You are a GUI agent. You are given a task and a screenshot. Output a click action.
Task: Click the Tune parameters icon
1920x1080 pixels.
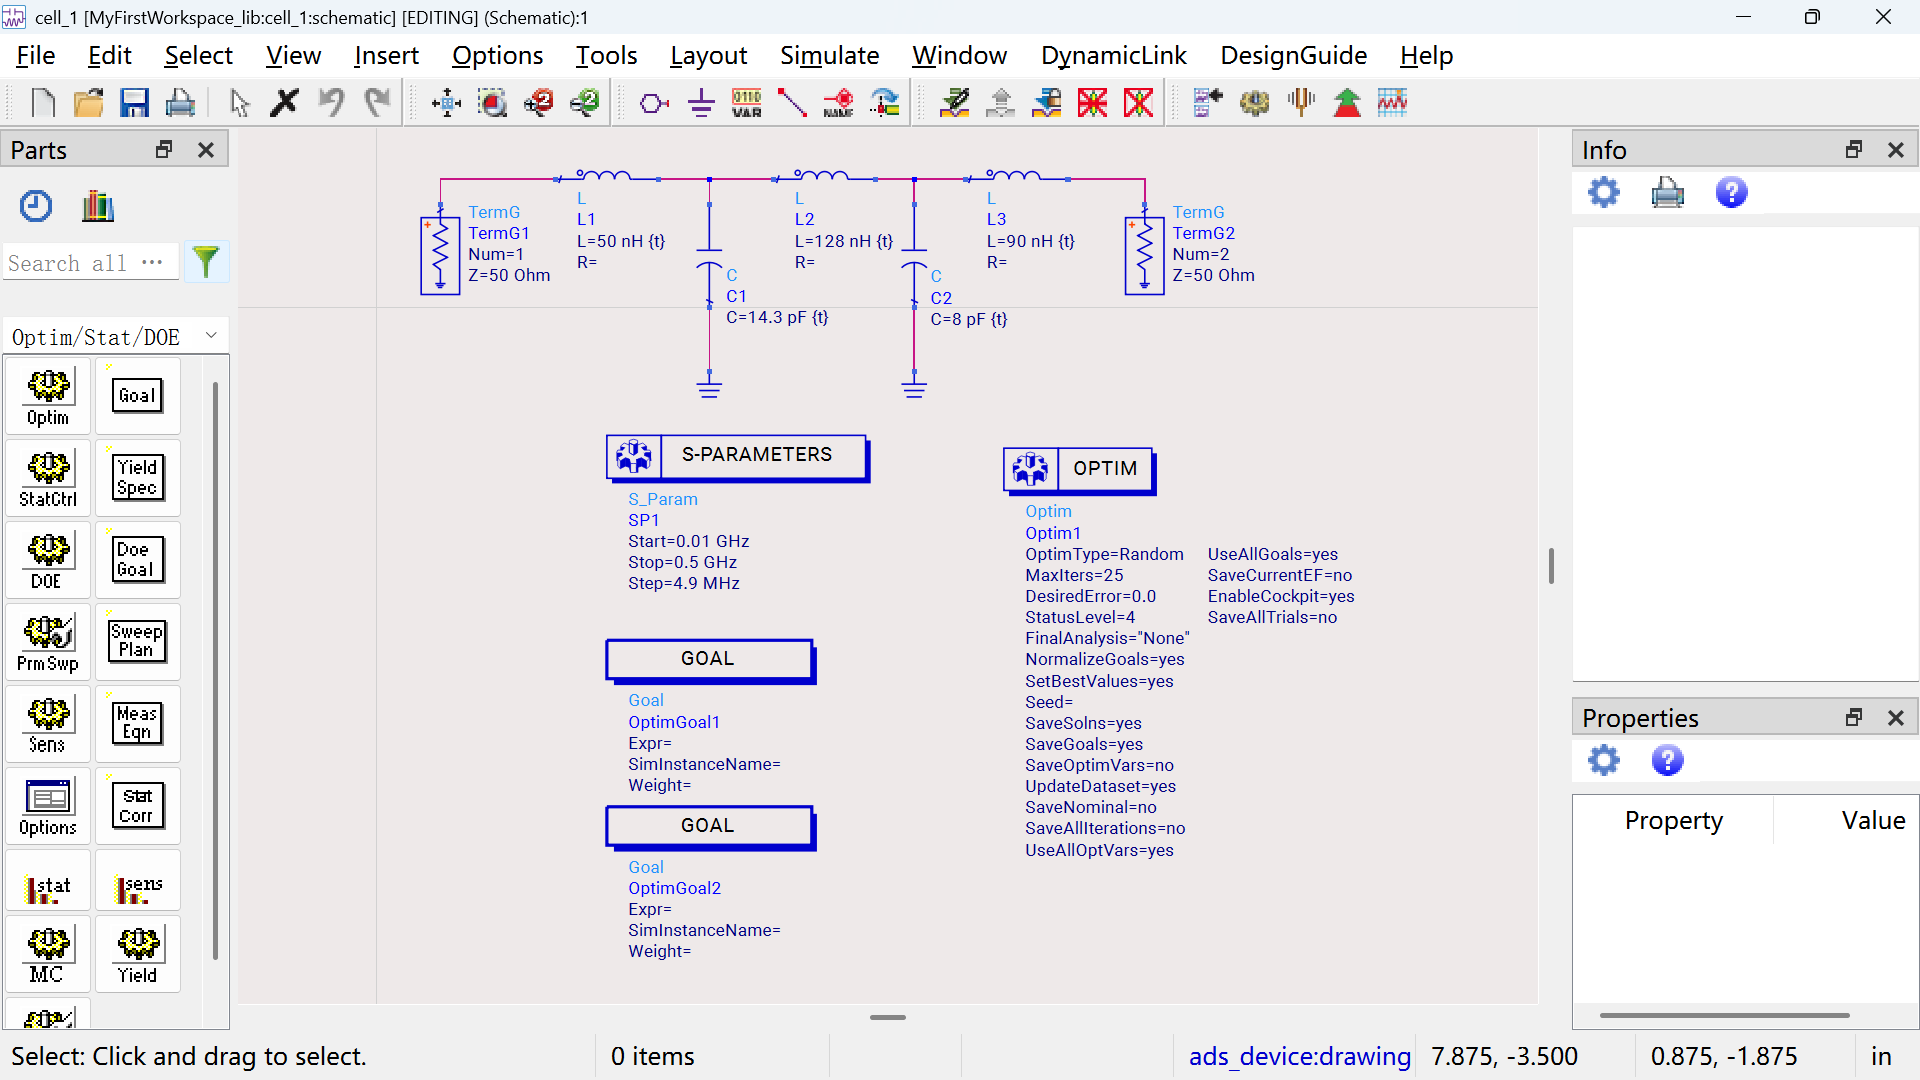click(1301, 102)
